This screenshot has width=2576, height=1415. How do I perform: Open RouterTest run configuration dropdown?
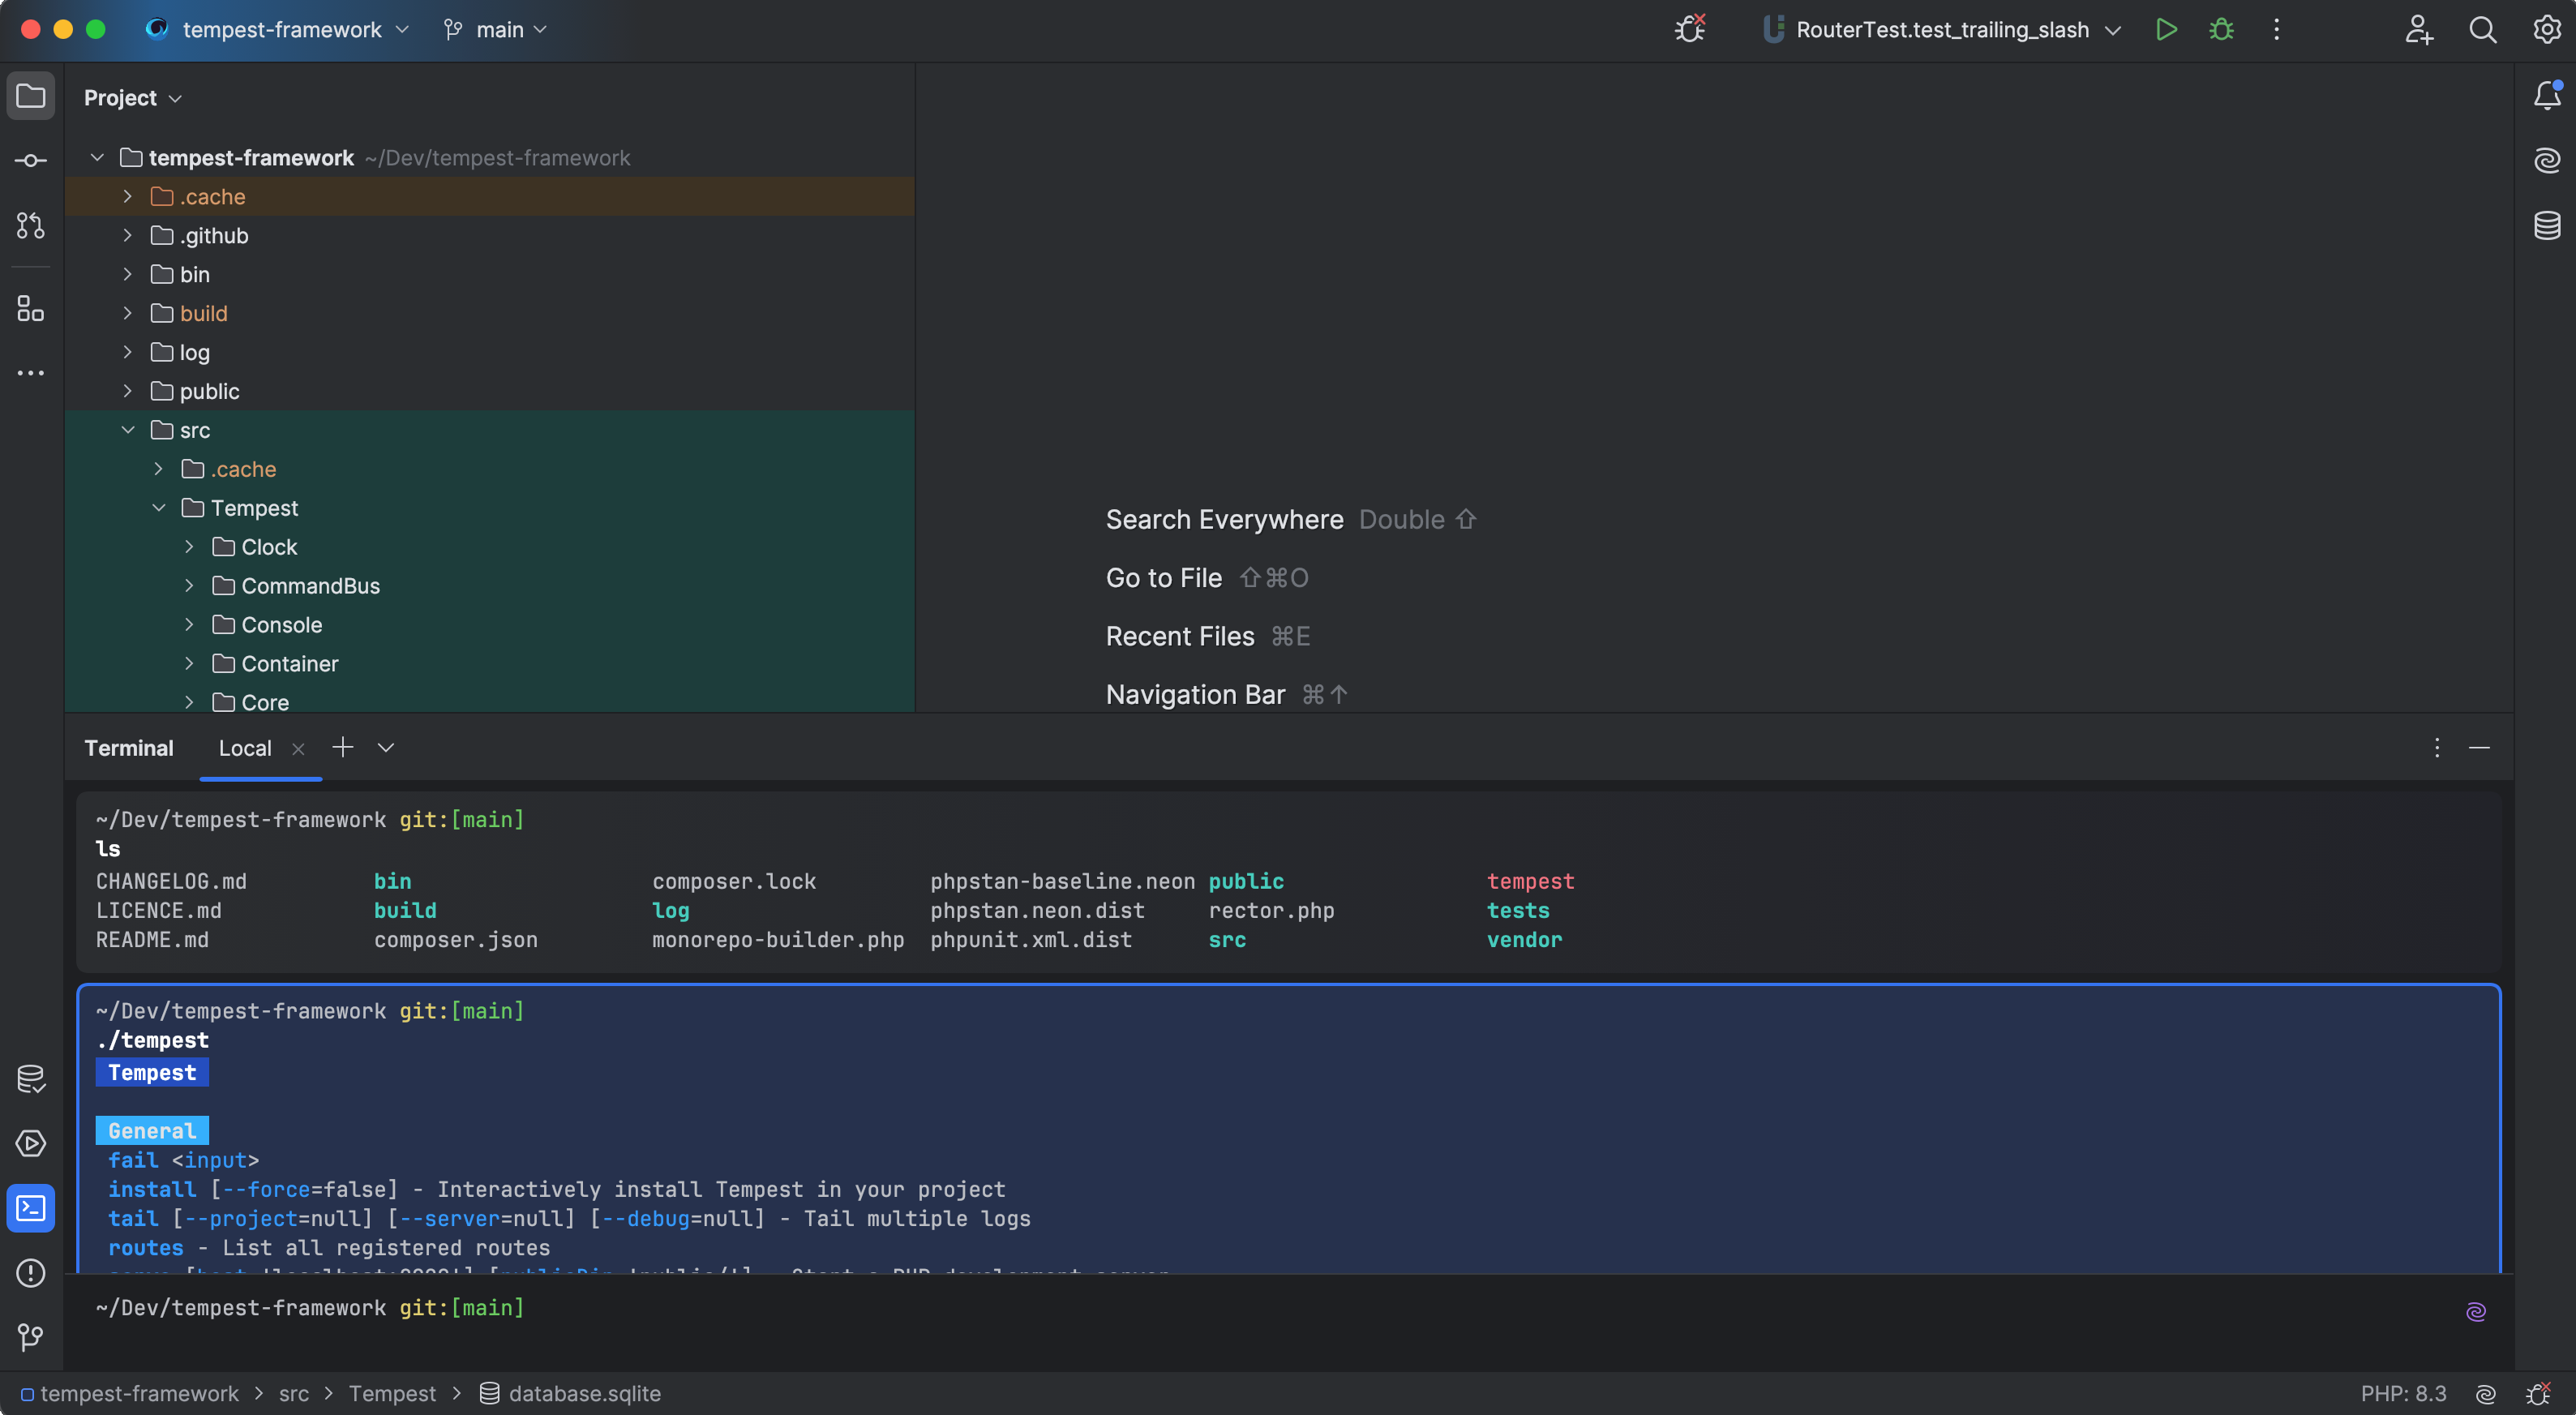click(x=1942, y=30)
